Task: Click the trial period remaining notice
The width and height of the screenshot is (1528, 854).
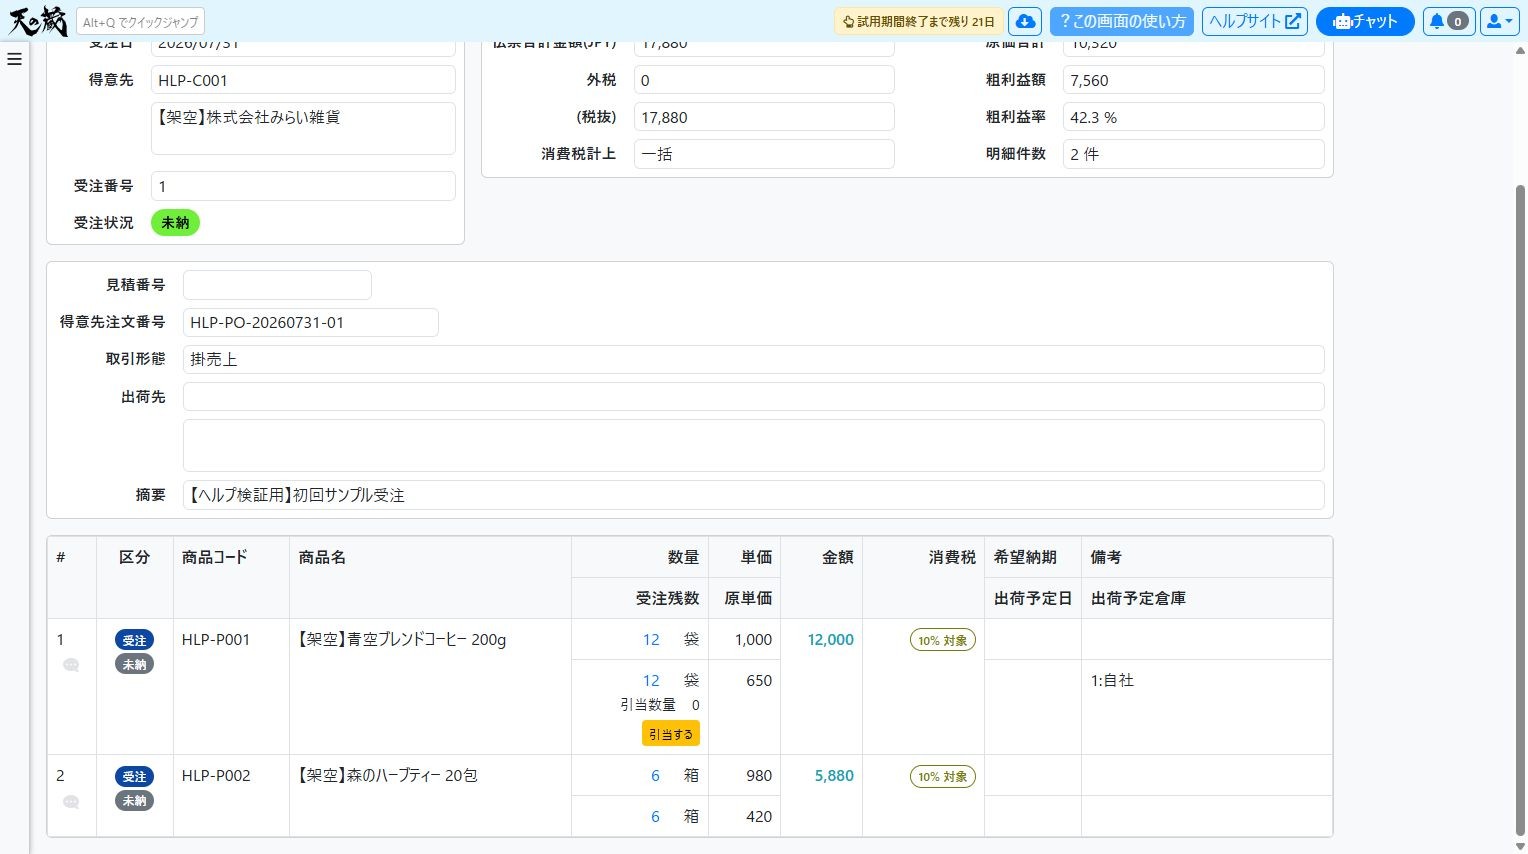Action: (x=919, y=21)
